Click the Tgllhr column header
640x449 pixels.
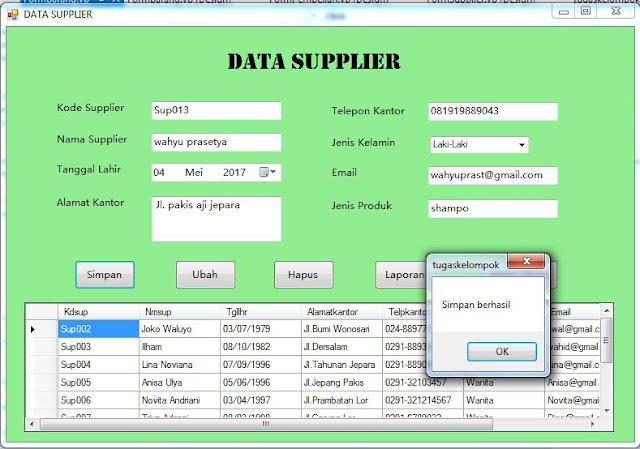[x=261, y=312]
